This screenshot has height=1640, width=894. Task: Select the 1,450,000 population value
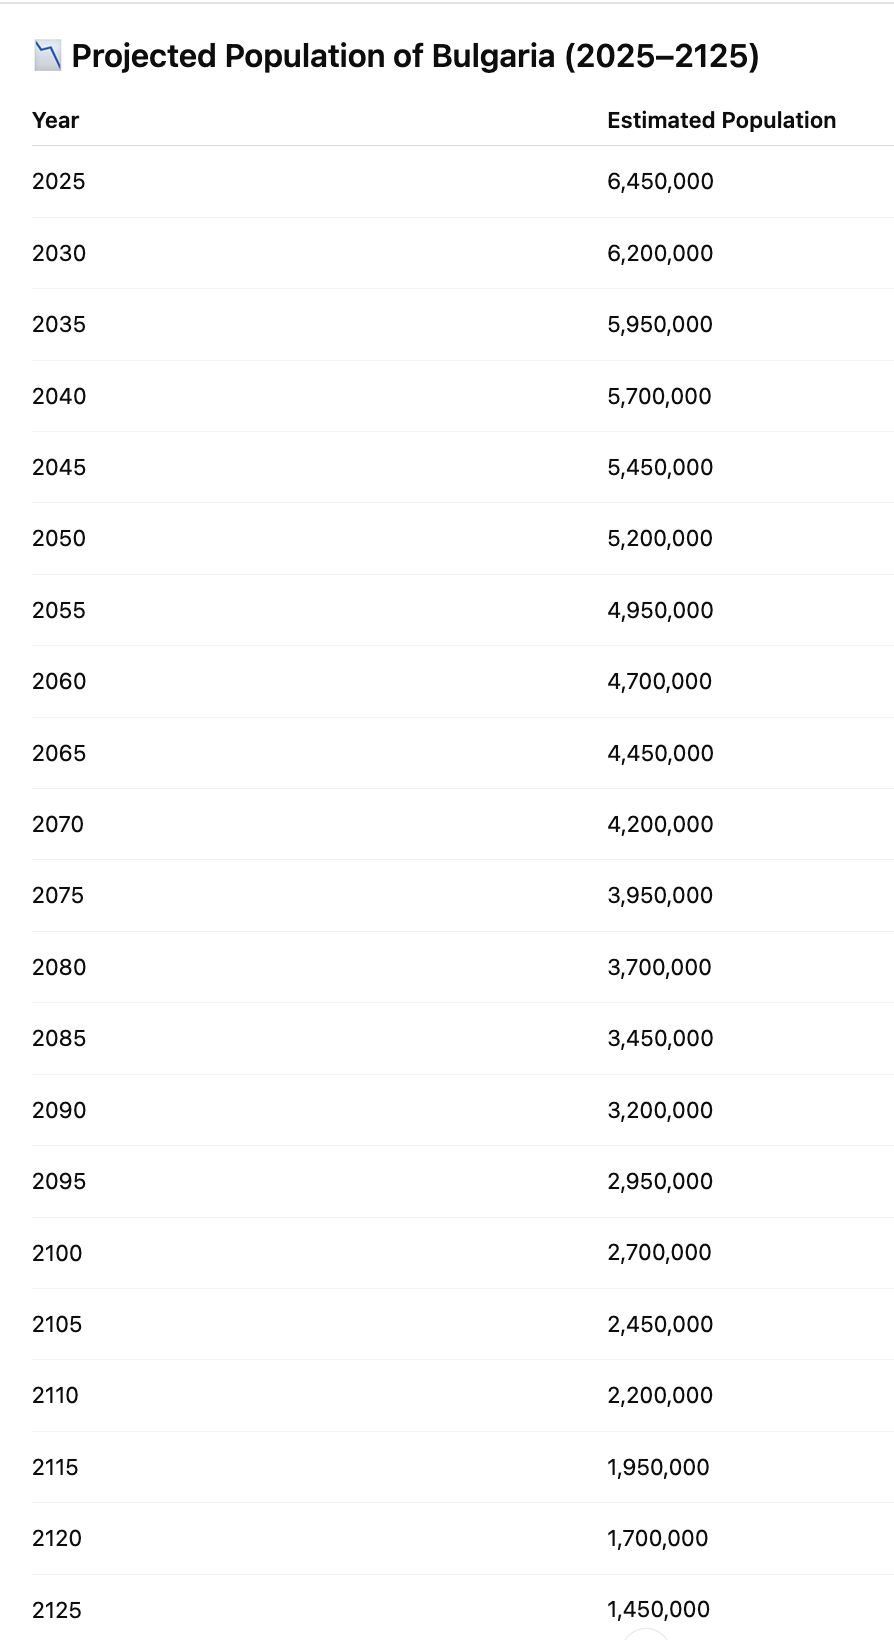[658, 1609]
